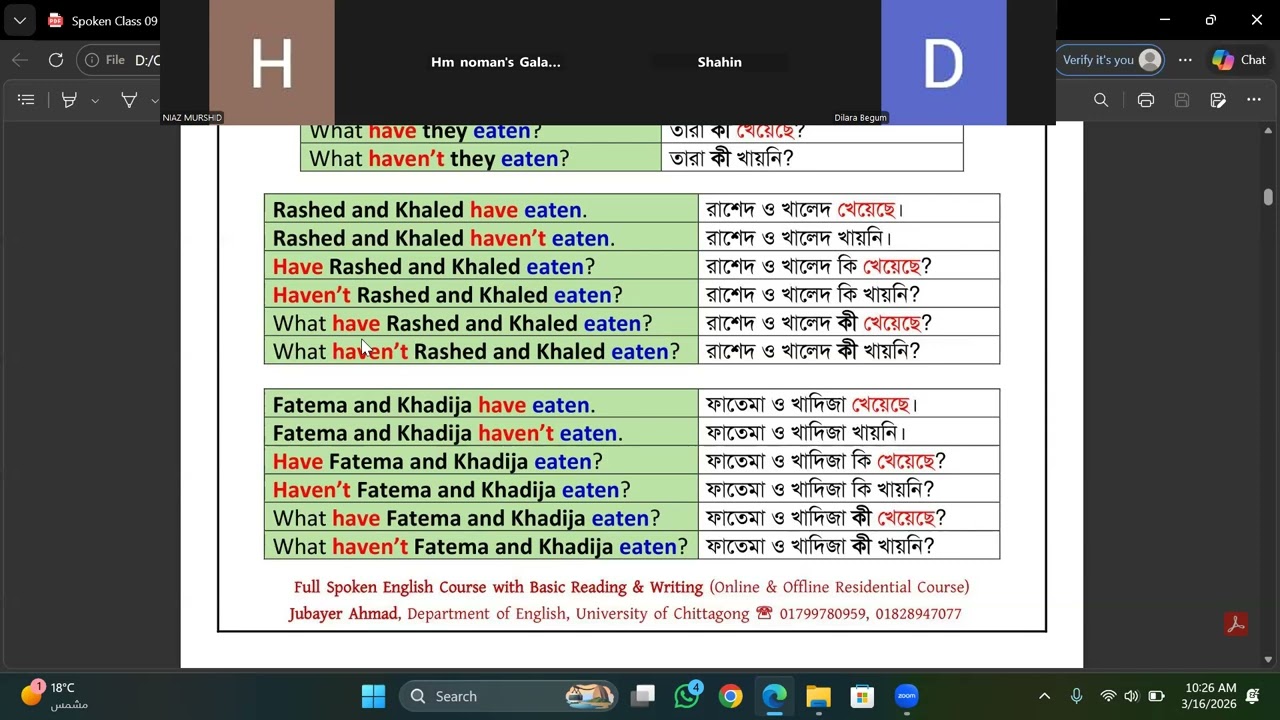1280x720 pixels.
Task: Open the tab actions dropdown menu
Action: tap(20, 20)
